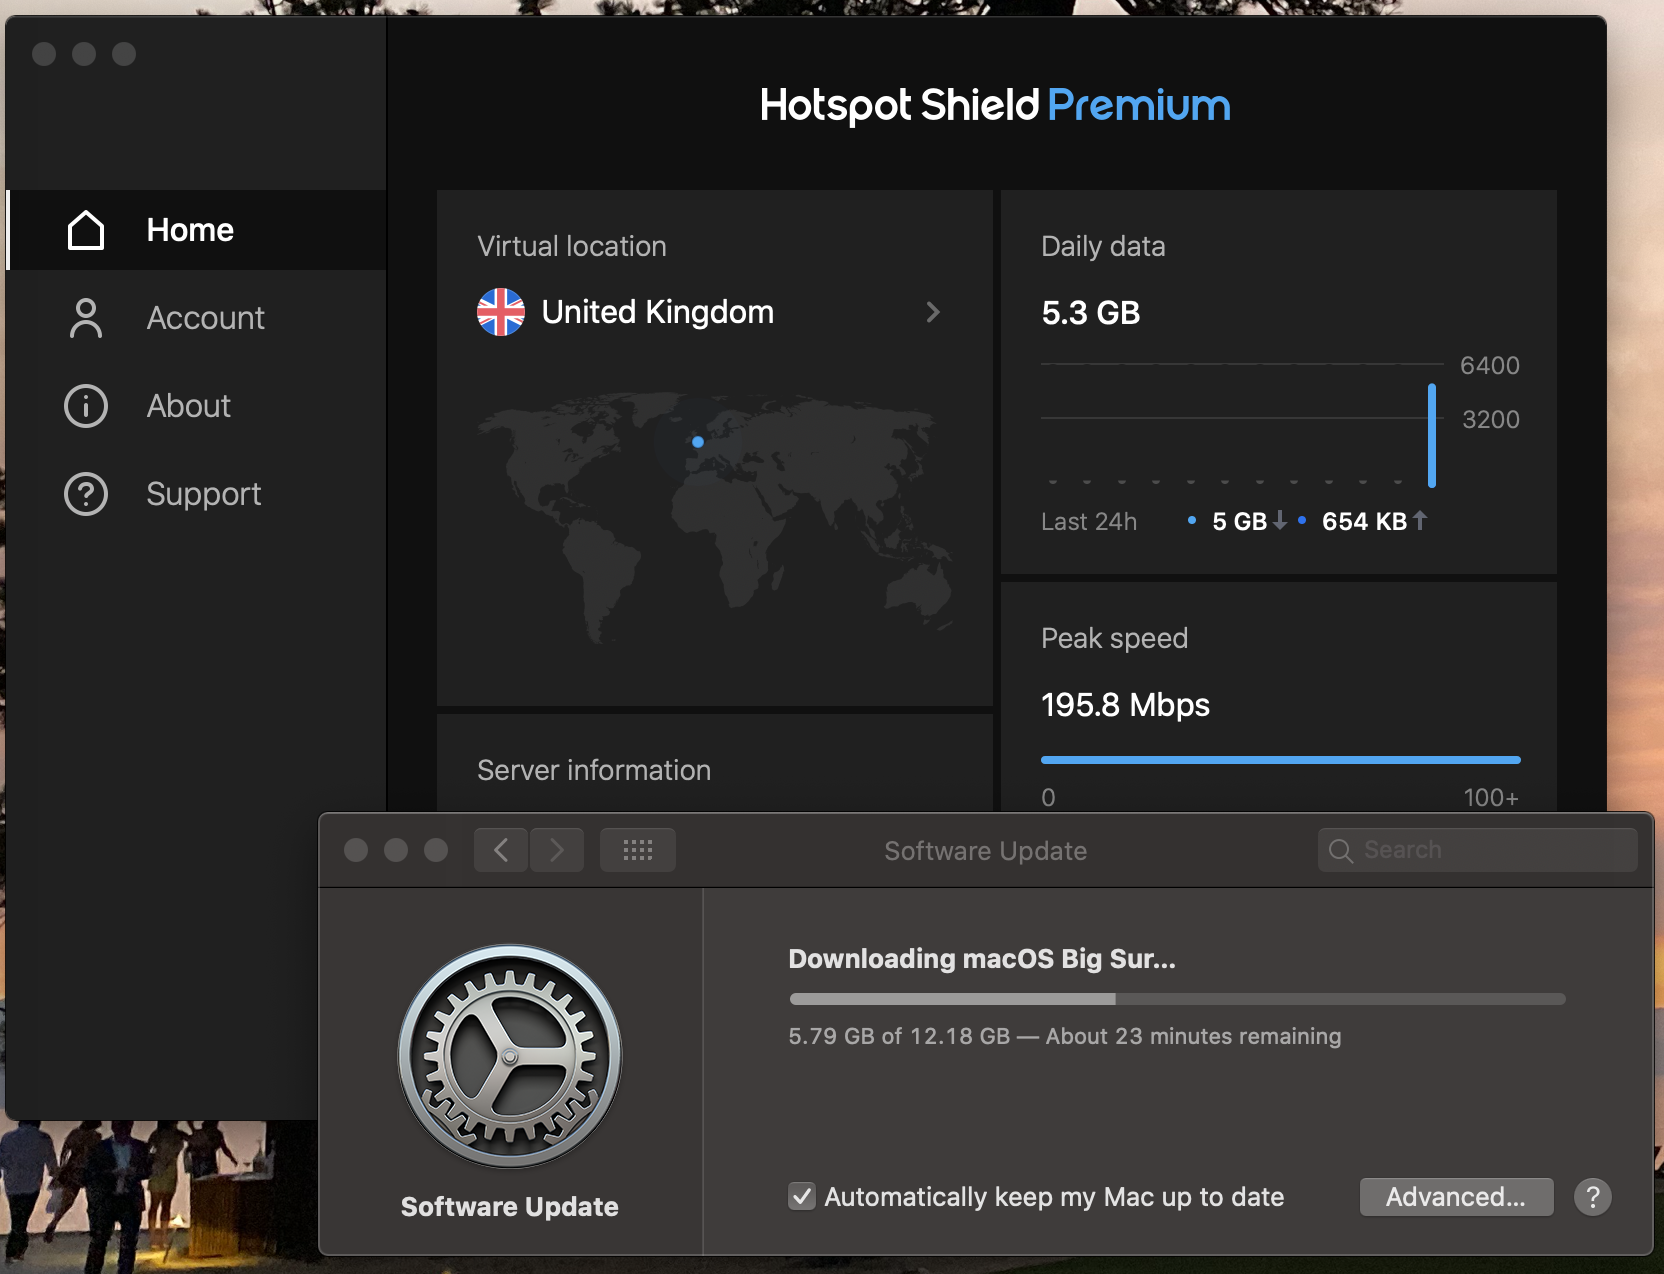Click the Software Update gear icon

point(510,1056)
